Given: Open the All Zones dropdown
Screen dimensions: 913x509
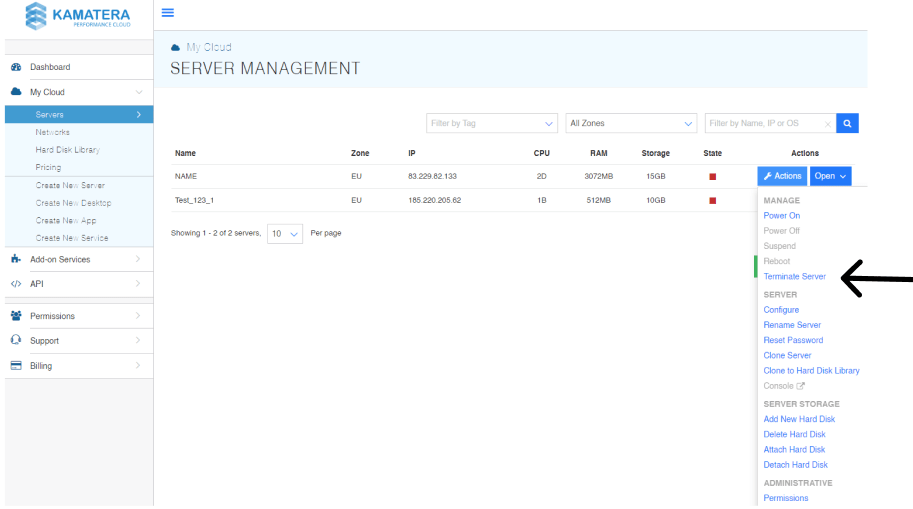Looking at the screenshot, I should (630, 124).
